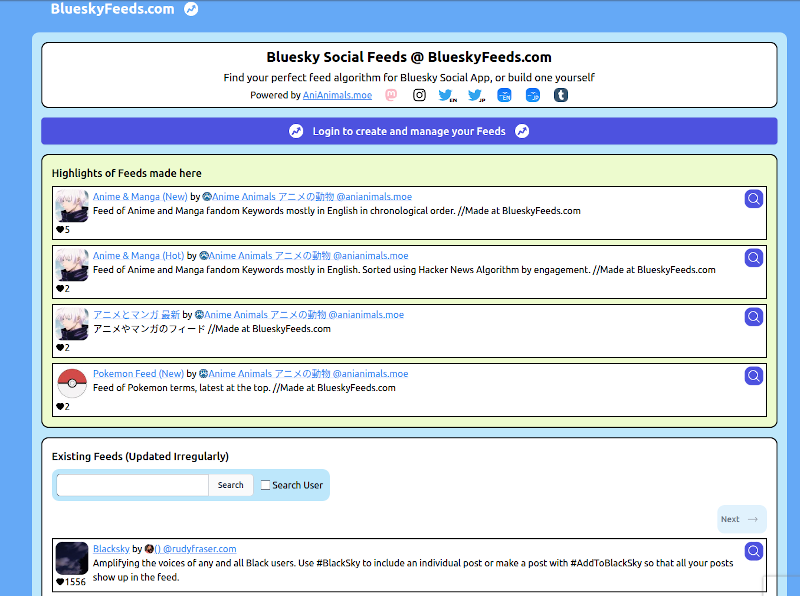Click the left chart icon on login banner
The width and height of the screenshot is (800, 596).
(296, 131)
